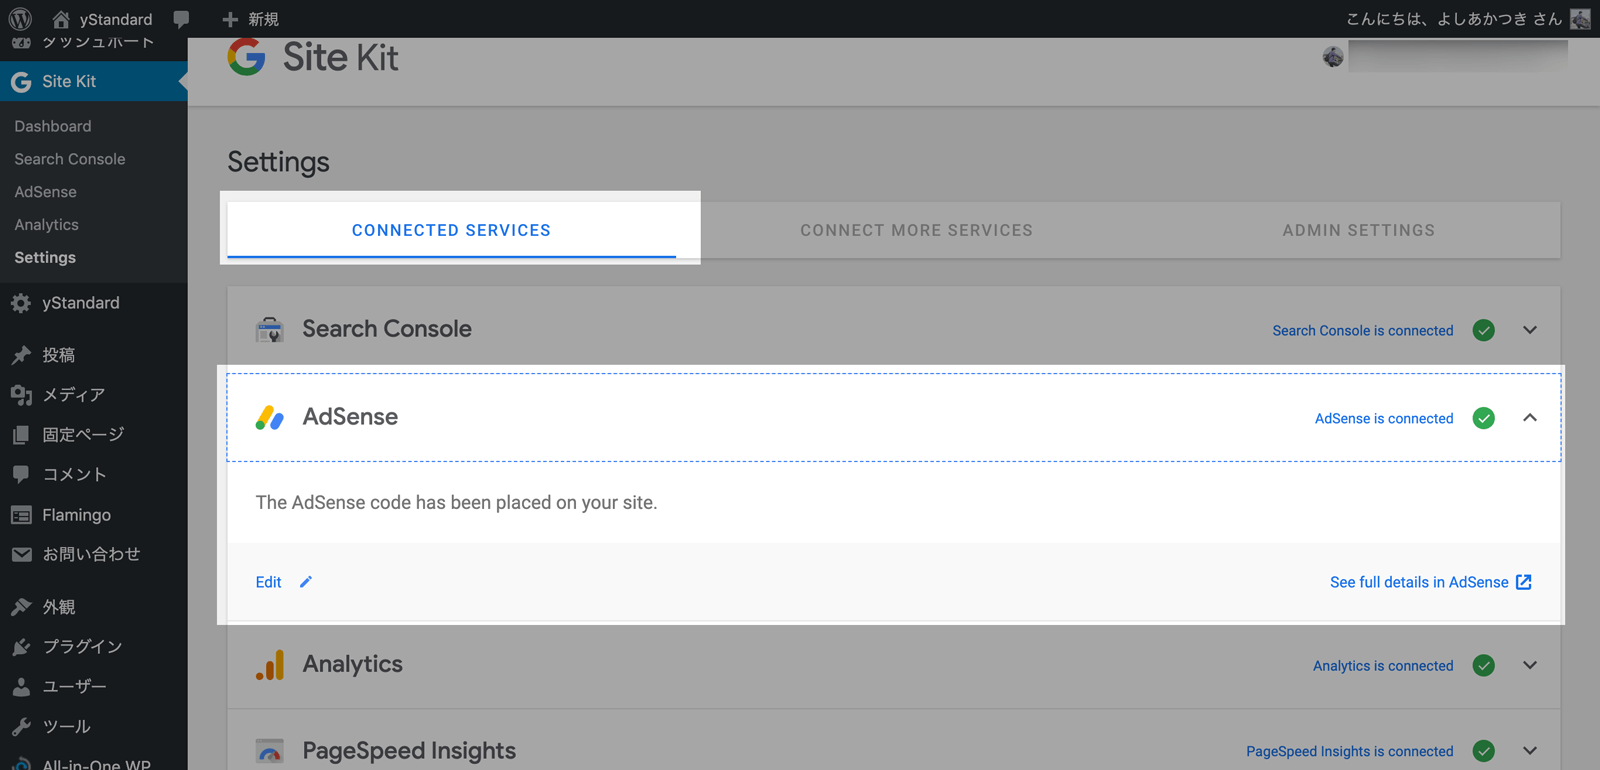1600x770 pixels.
Task: Click the AdSense logo icon
Action: coord(269,417)
